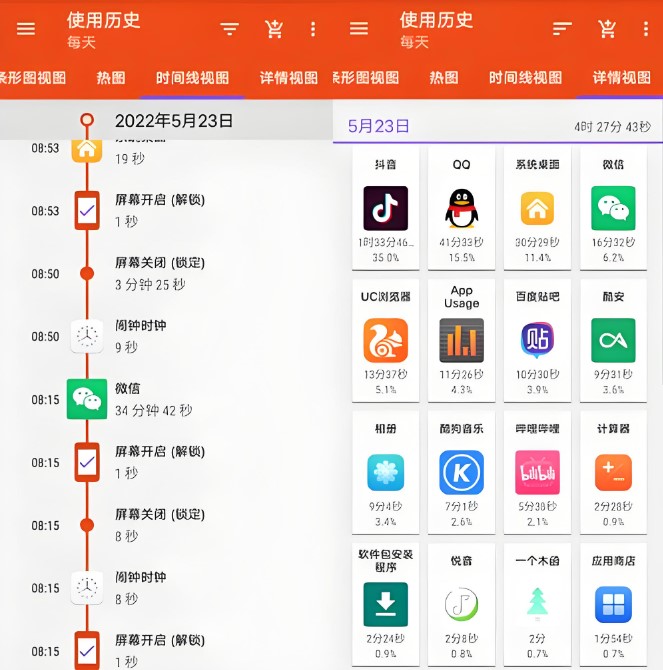This screenshot has width=663, height=670.
Task: Open the 一个木函 tree icon card
Action: coord(537,605)
